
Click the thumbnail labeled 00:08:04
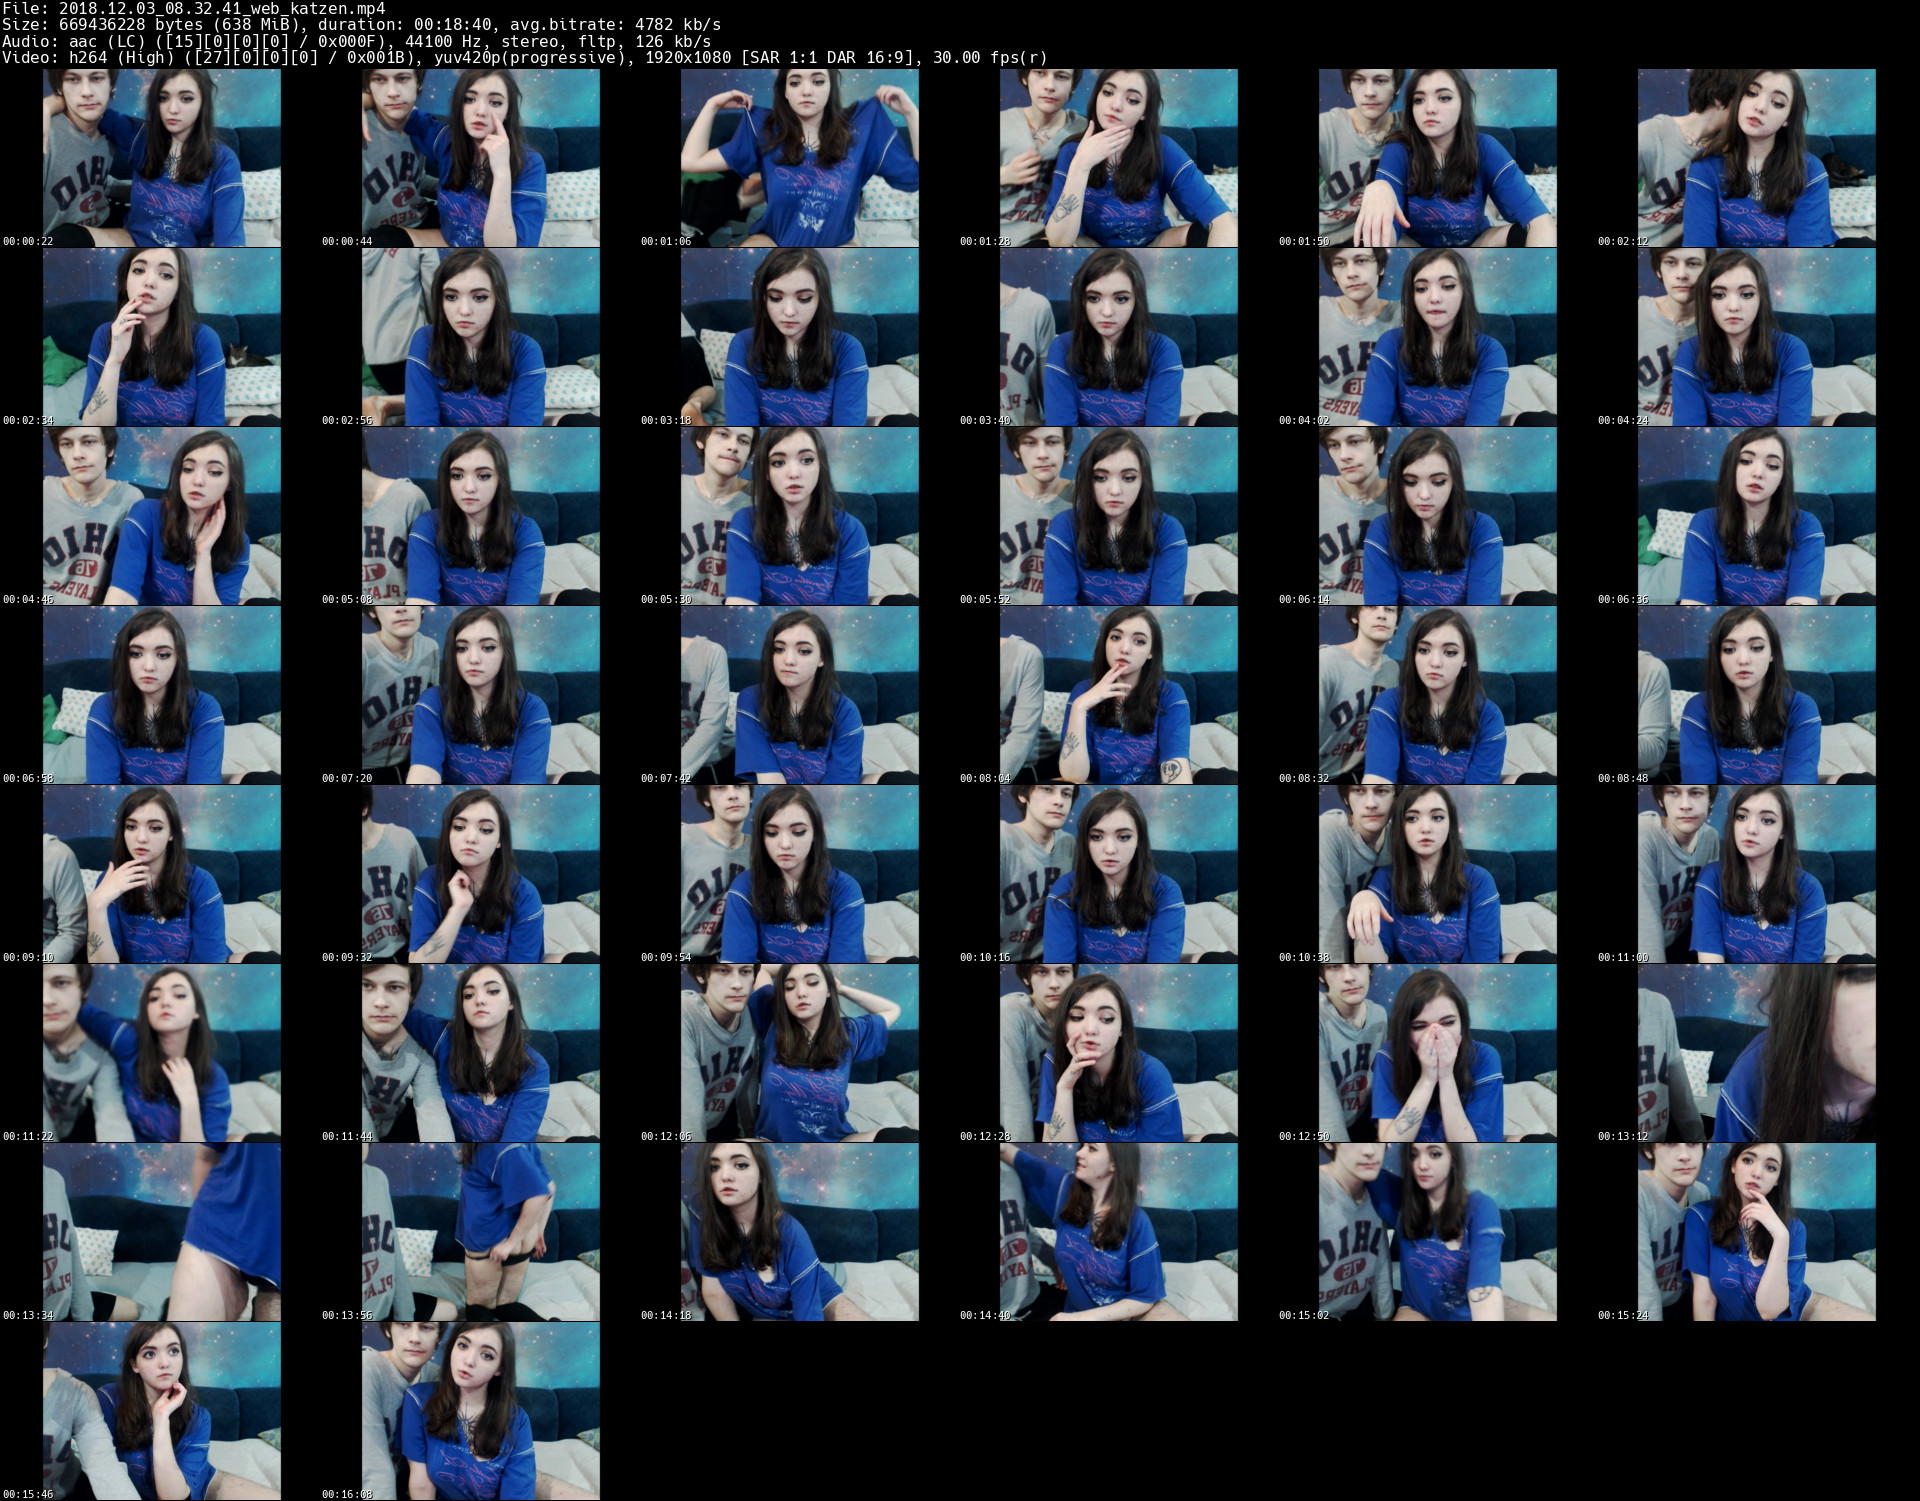(x=1119, y=695)
